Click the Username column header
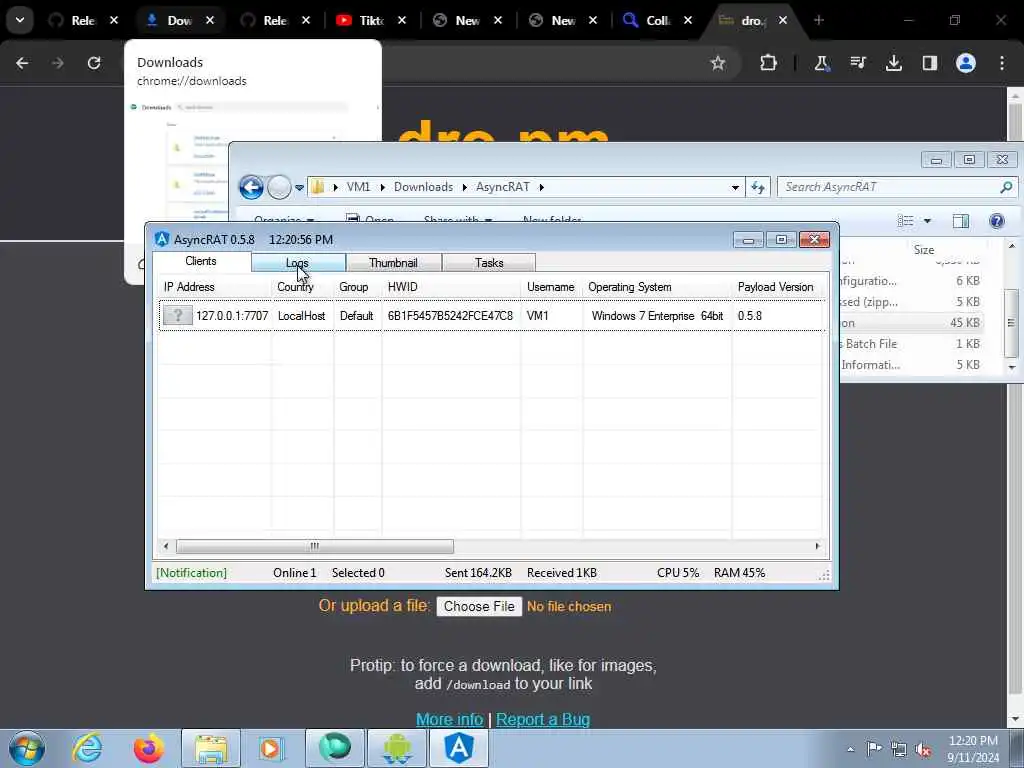 (551, 287)
